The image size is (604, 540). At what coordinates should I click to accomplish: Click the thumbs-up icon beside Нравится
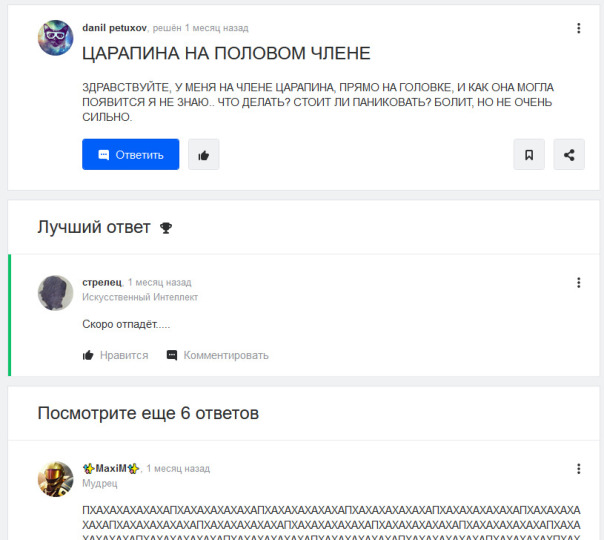88,355
